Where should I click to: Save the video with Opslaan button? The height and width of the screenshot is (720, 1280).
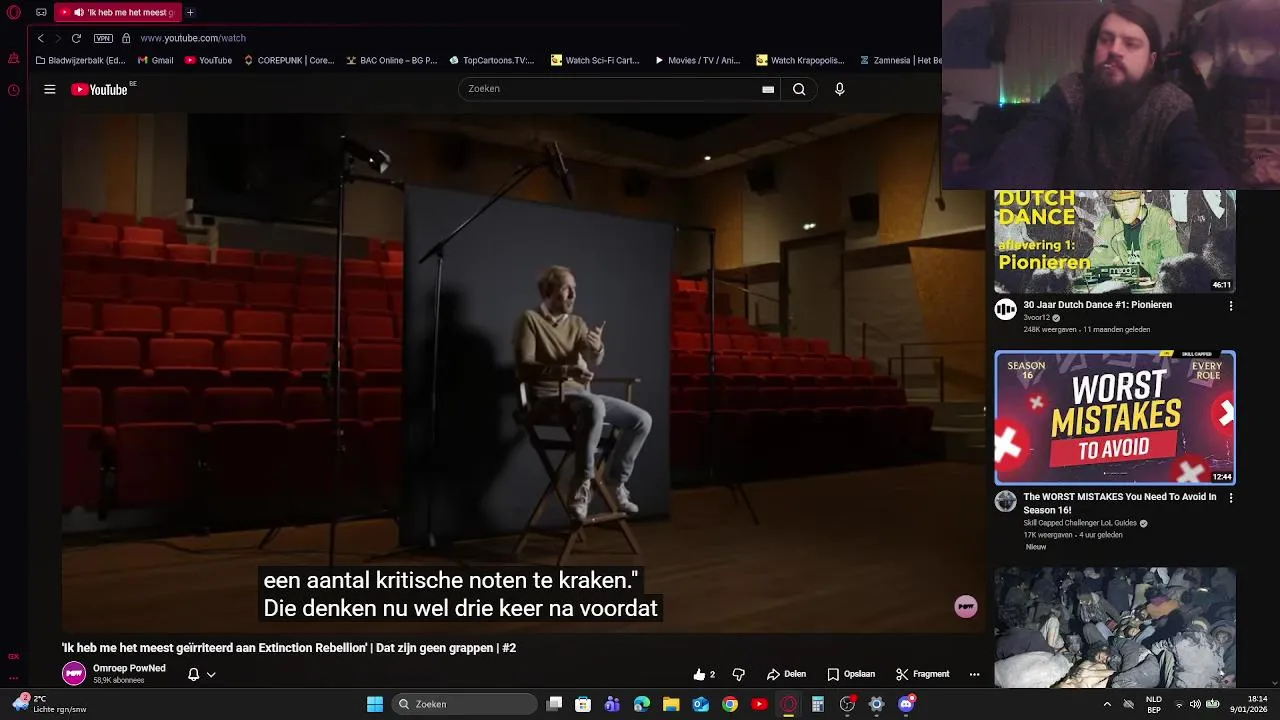tap(851, 674)
